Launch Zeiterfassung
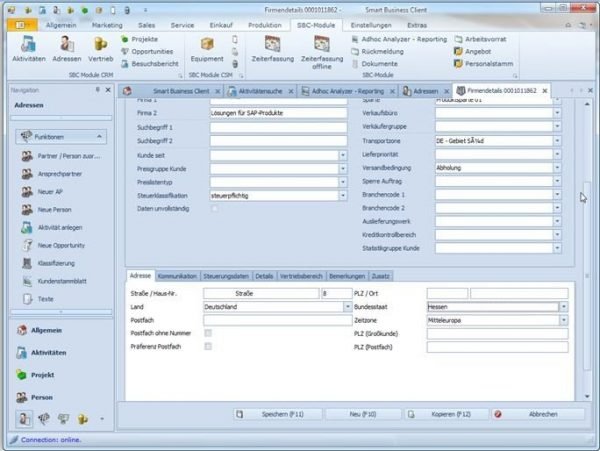Screen dimensions: 600x451 (272, 49)
